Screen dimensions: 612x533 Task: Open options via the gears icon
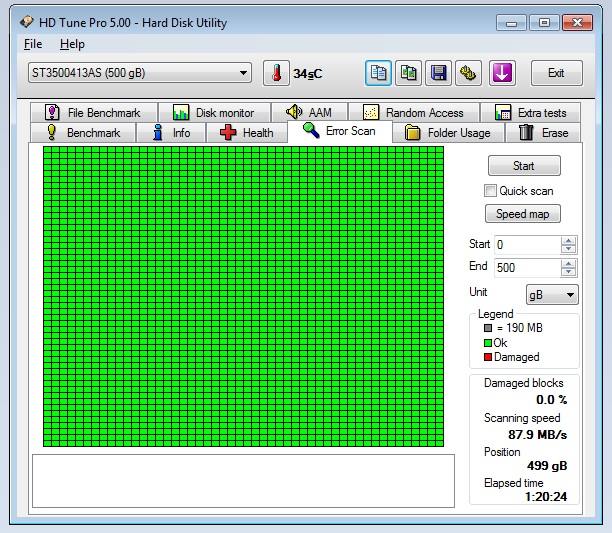pyautogui.click(x=468, y=73)
